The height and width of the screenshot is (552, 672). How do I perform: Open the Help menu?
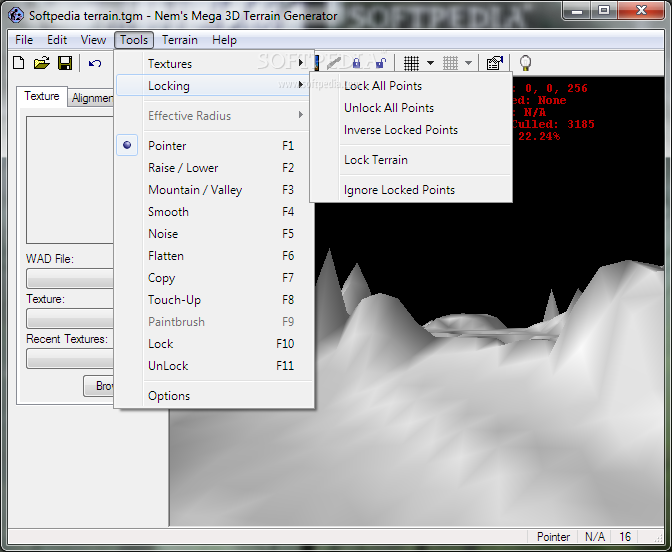point(224,40)
